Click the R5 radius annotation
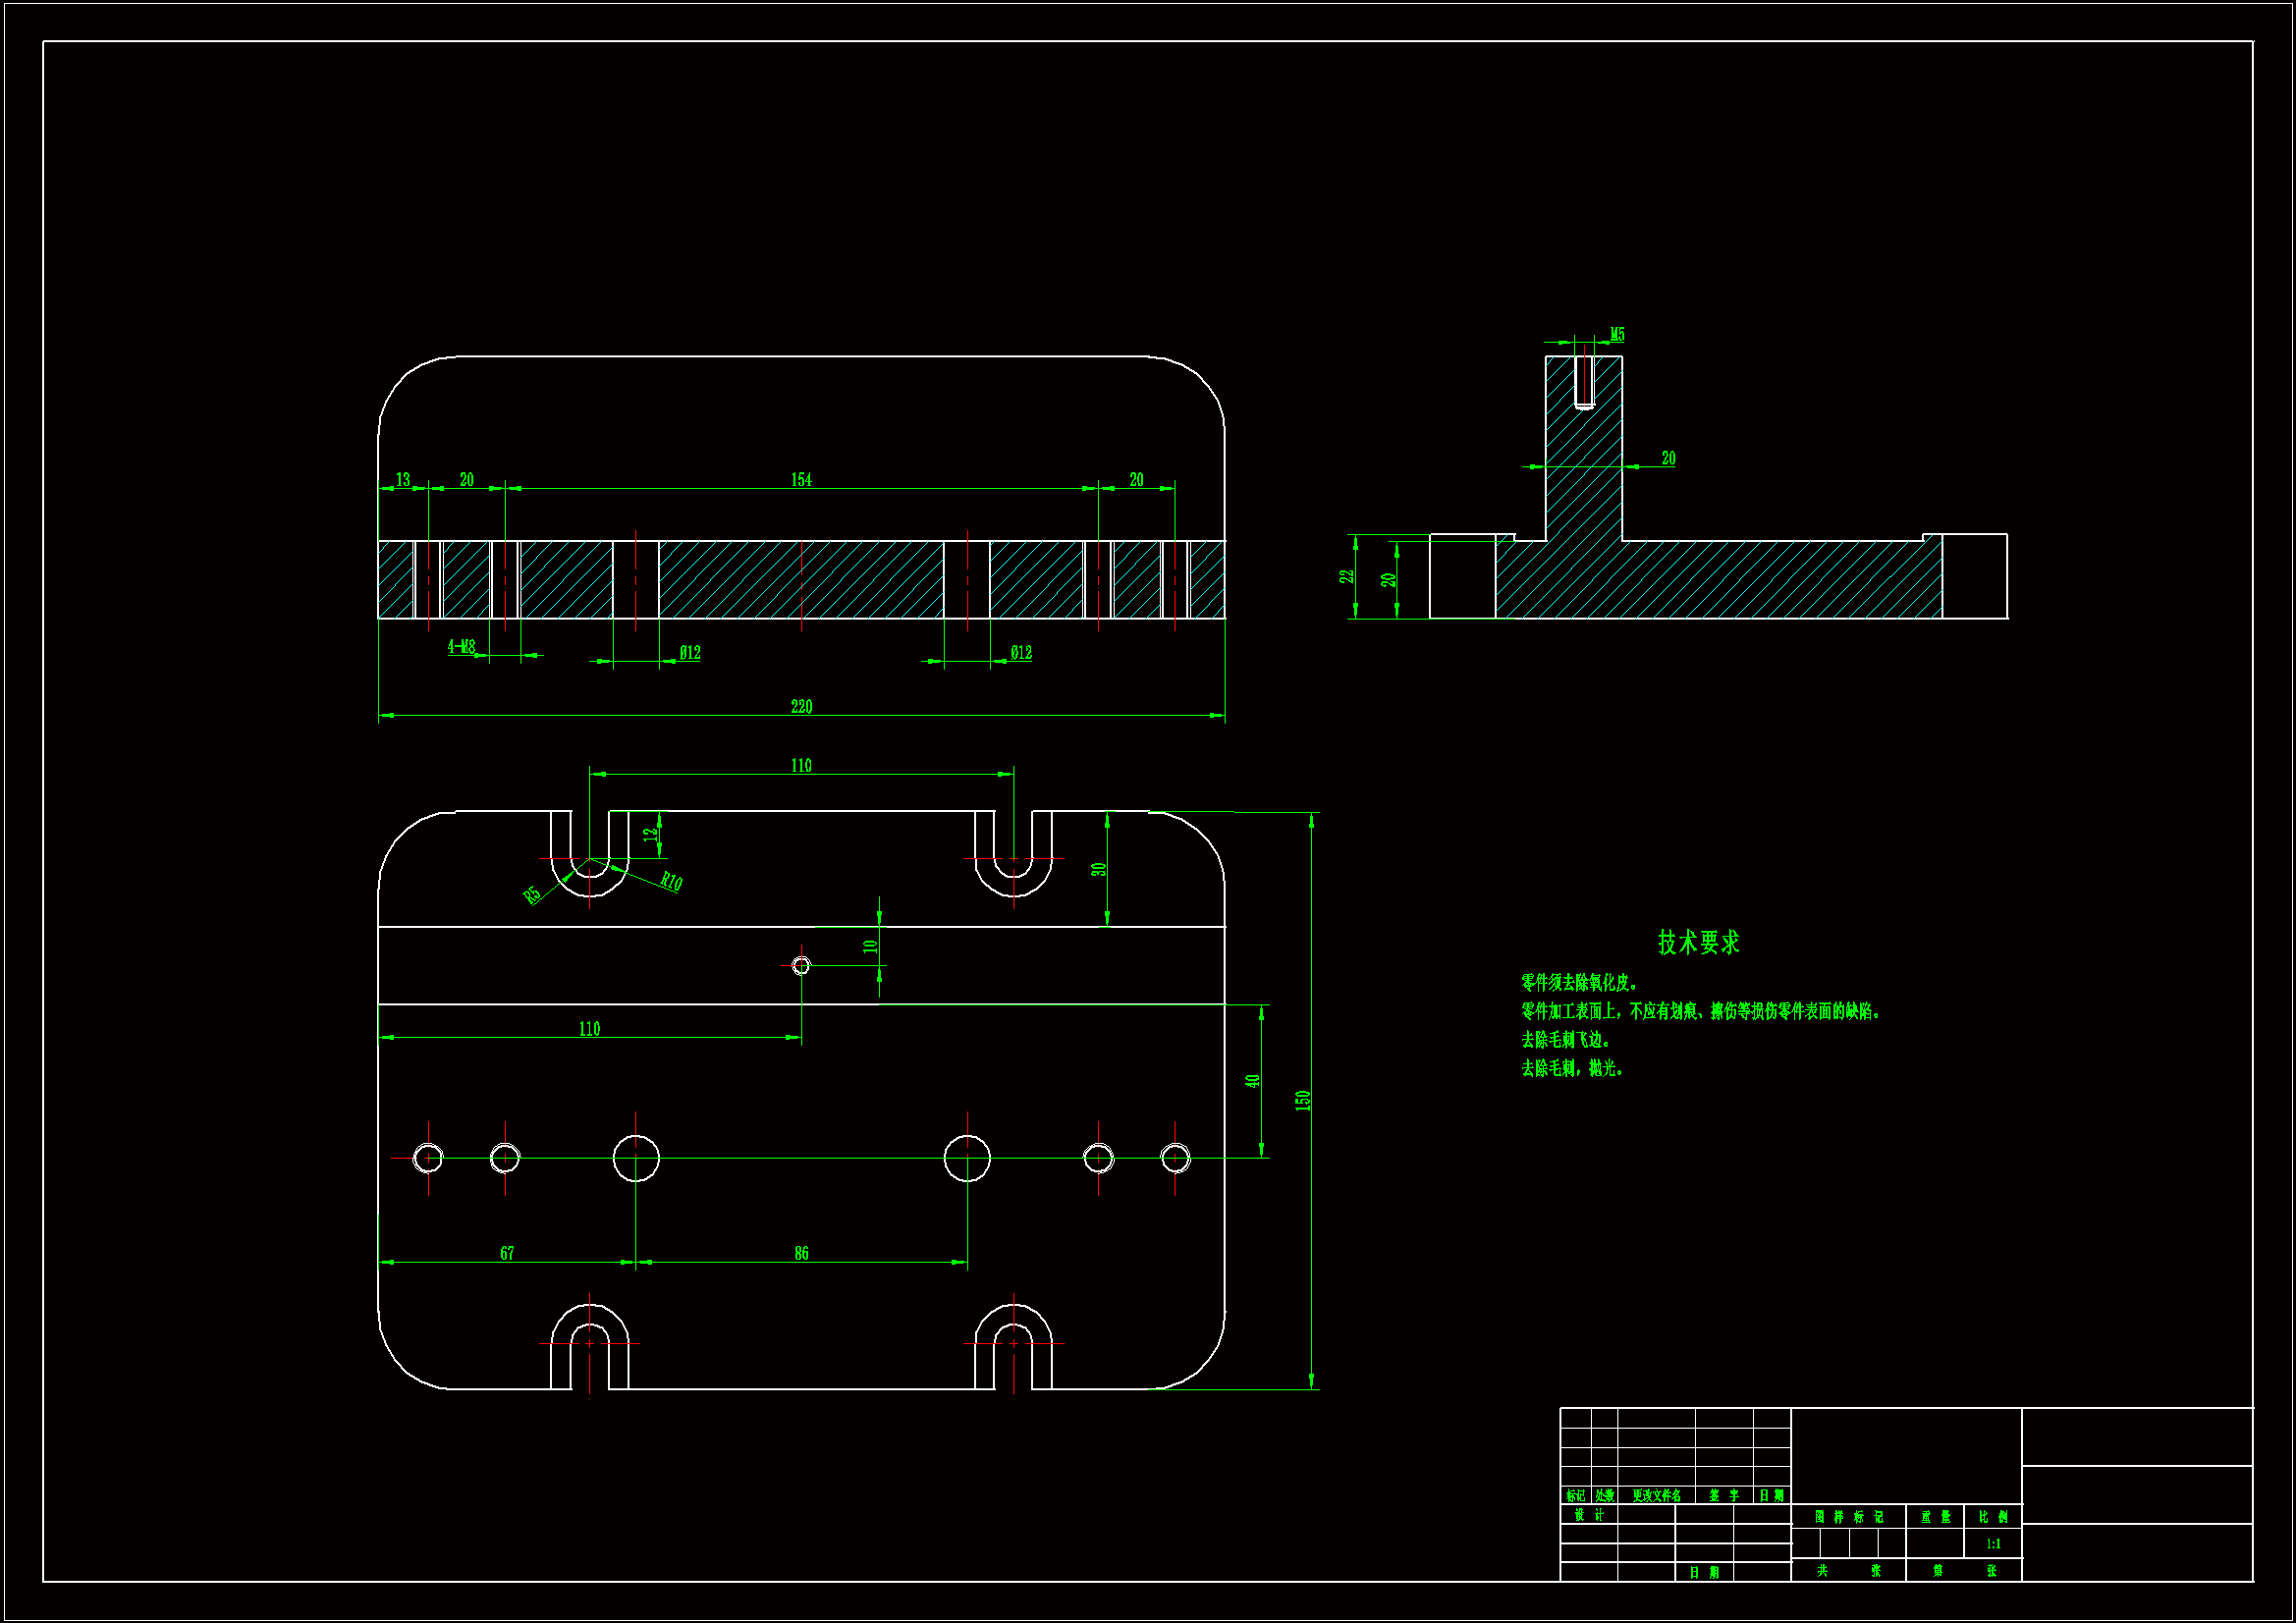Screen dimensions: 2296x1623 [x=532, y=895]
